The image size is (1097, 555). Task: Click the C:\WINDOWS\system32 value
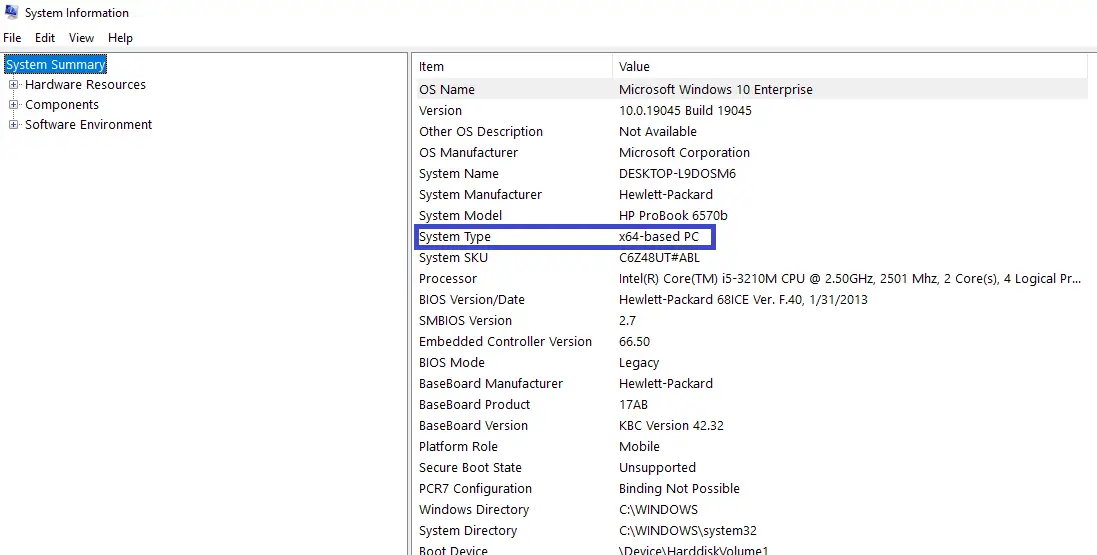click(x=688, y=531)
